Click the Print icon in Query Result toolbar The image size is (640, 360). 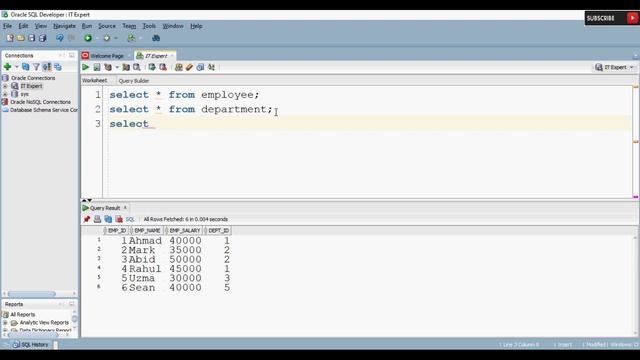tap(97, 219)
